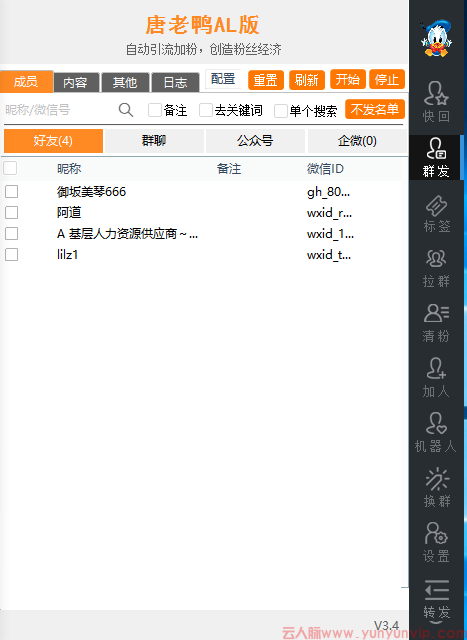Select the 清粉 clean fans icon

tap(436, 323)
